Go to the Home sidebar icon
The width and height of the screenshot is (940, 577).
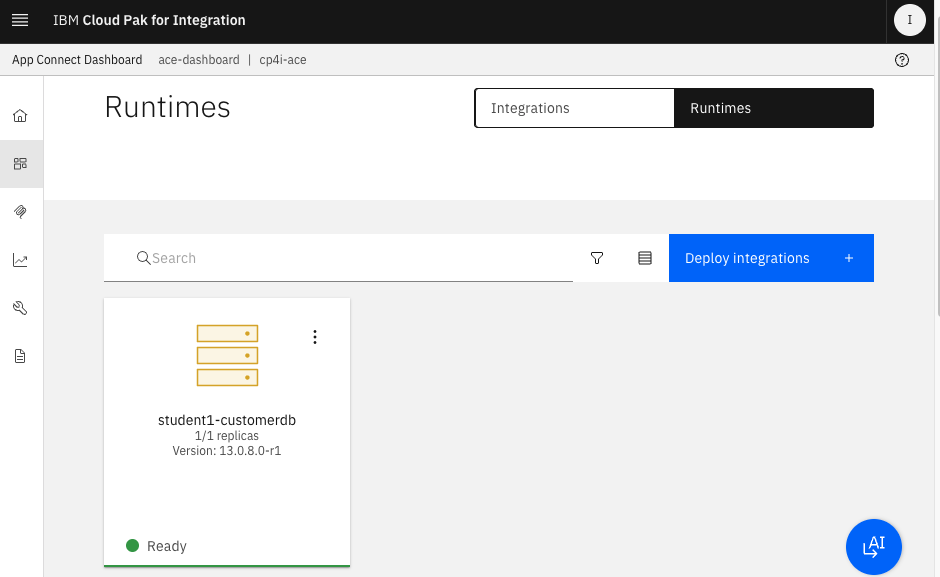[x=20, y=116]
